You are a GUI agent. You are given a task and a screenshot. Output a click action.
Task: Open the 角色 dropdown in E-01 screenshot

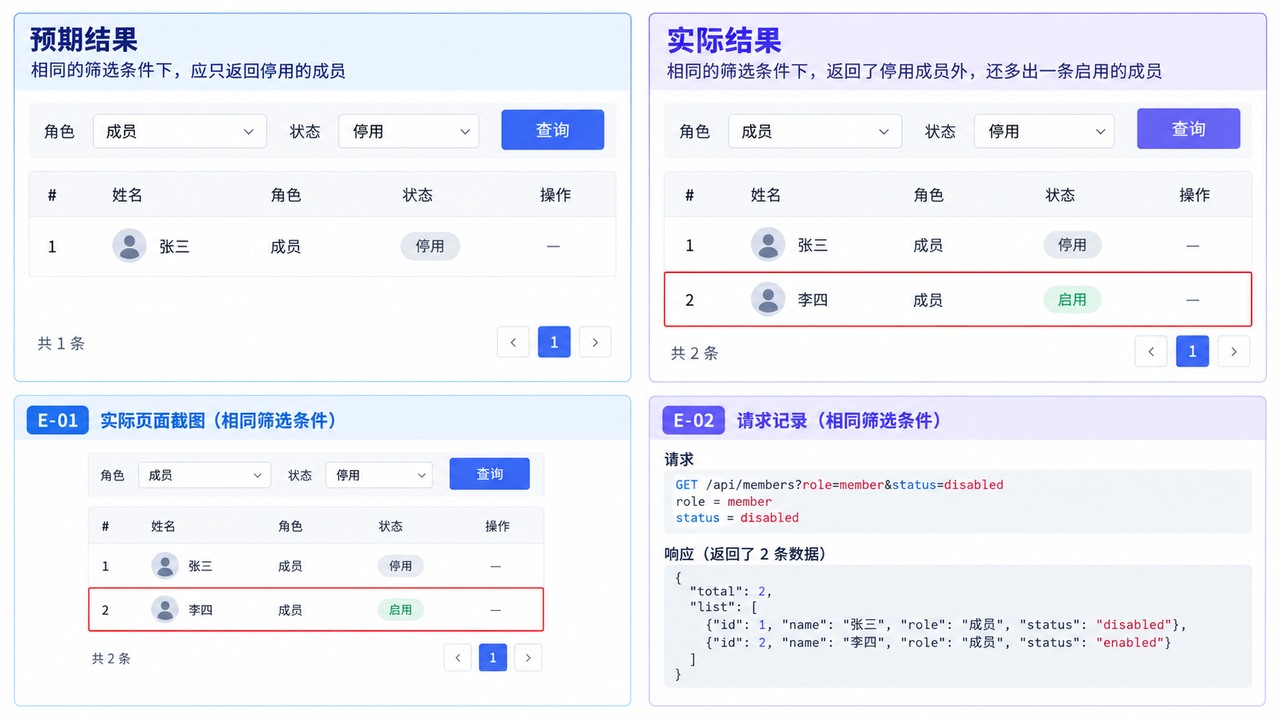pyautogui.click(x=204, y=475)
